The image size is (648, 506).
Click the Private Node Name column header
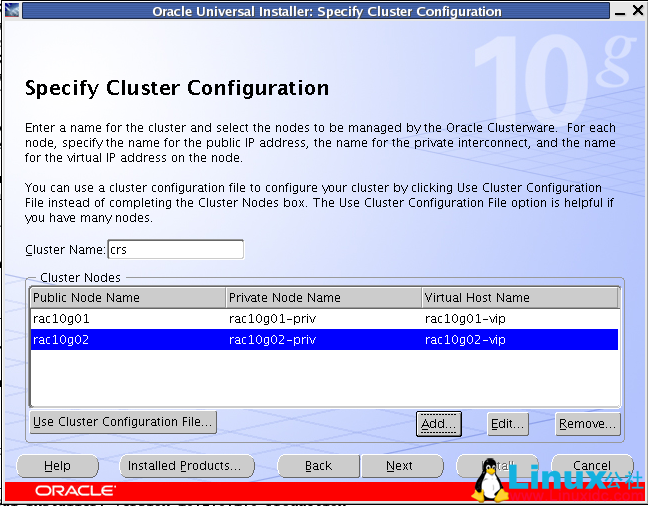pyautogui.click(x=324, y=298)
